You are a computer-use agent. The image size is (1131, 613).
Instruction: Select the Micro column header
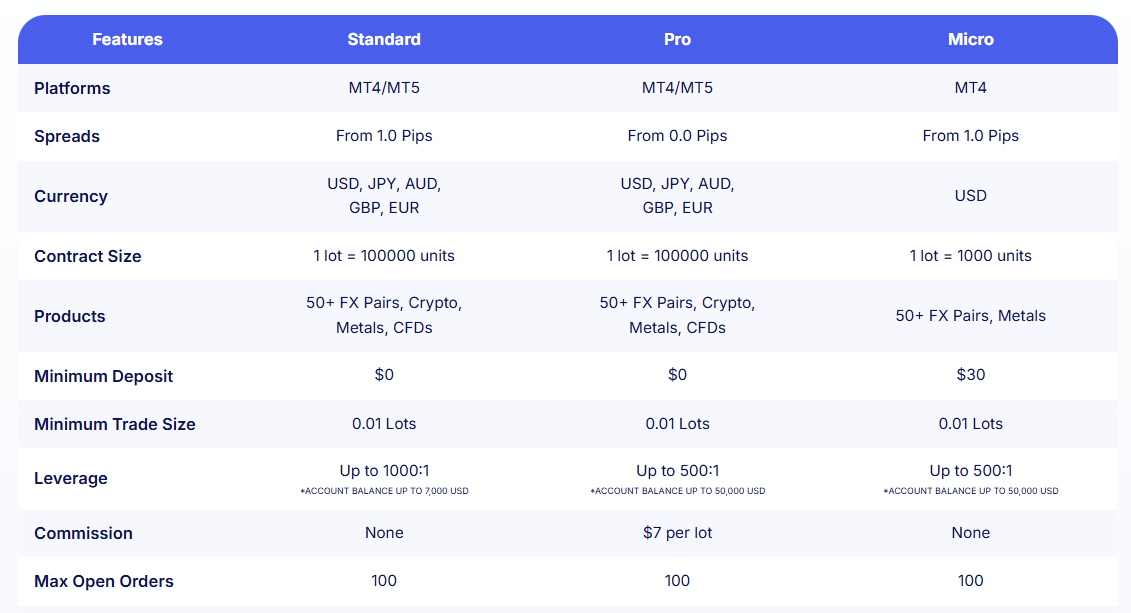tap(970, 40)
